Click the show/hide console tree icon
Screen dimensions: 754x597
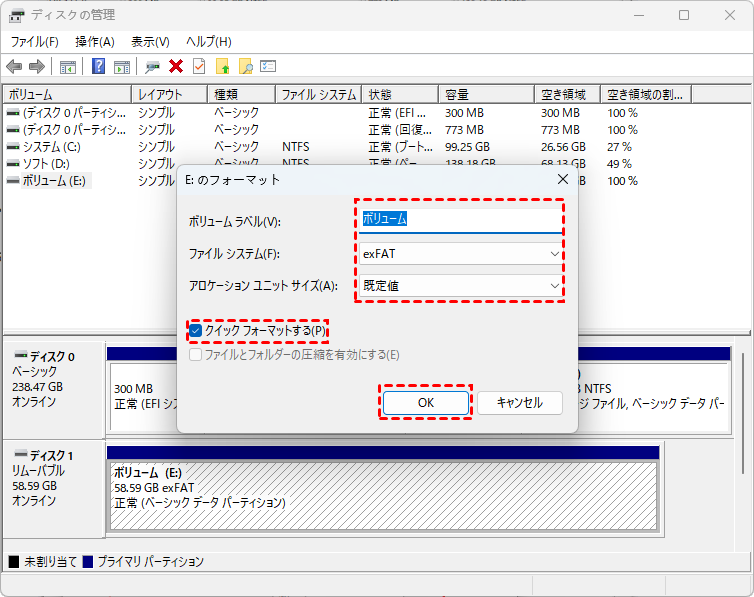tap(68, 67)
